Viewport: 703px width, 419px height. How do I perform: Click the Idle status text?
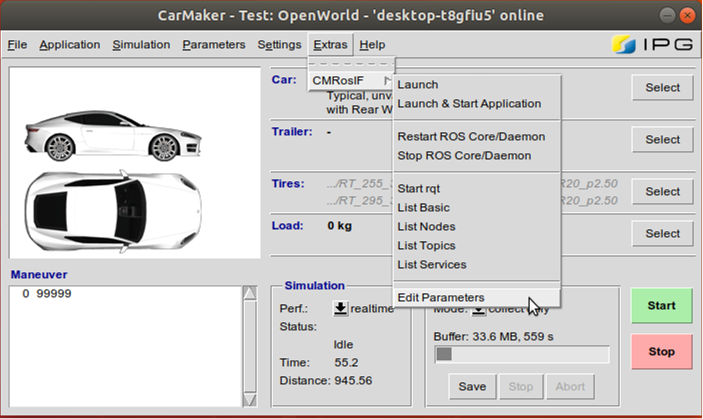343,345
